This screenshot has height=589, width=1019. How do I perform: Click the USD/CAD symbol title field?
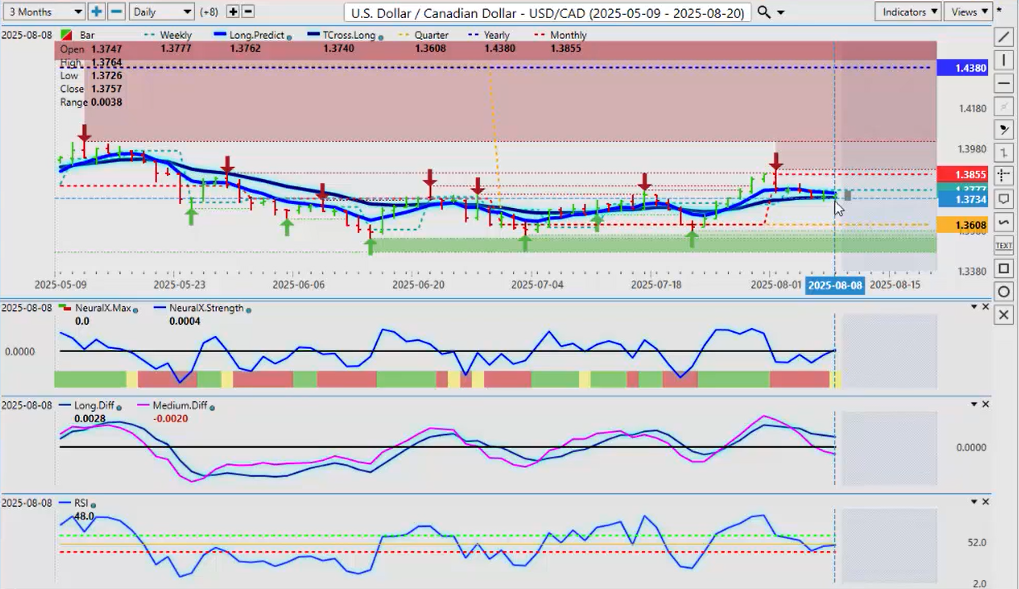tap(547, 12)
